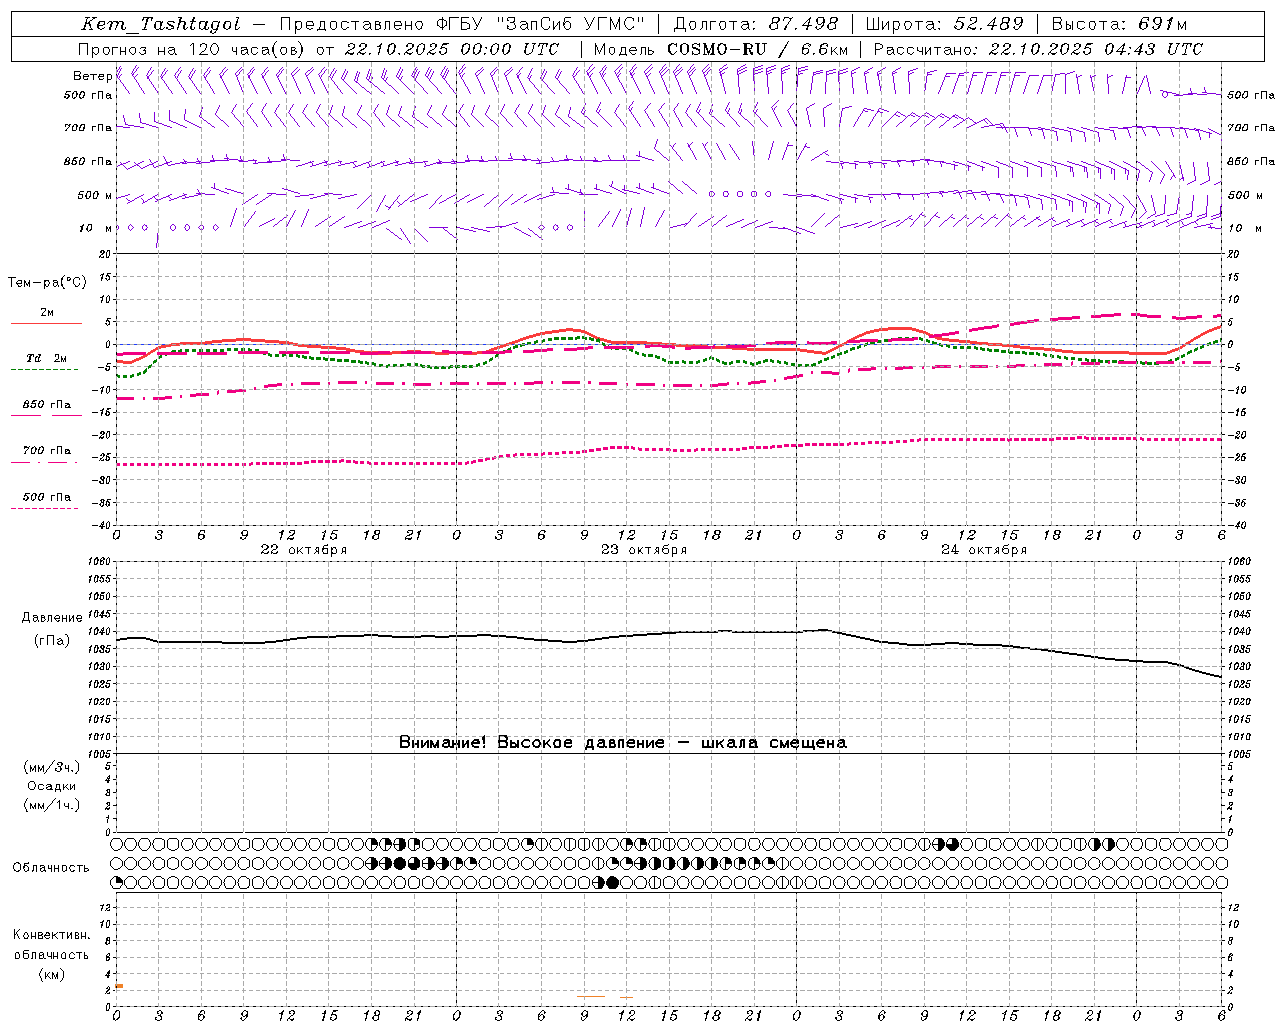Screen dimensions: 1280x1024
Task: Click the Давление pressure panel title
Action: [52, 618]
